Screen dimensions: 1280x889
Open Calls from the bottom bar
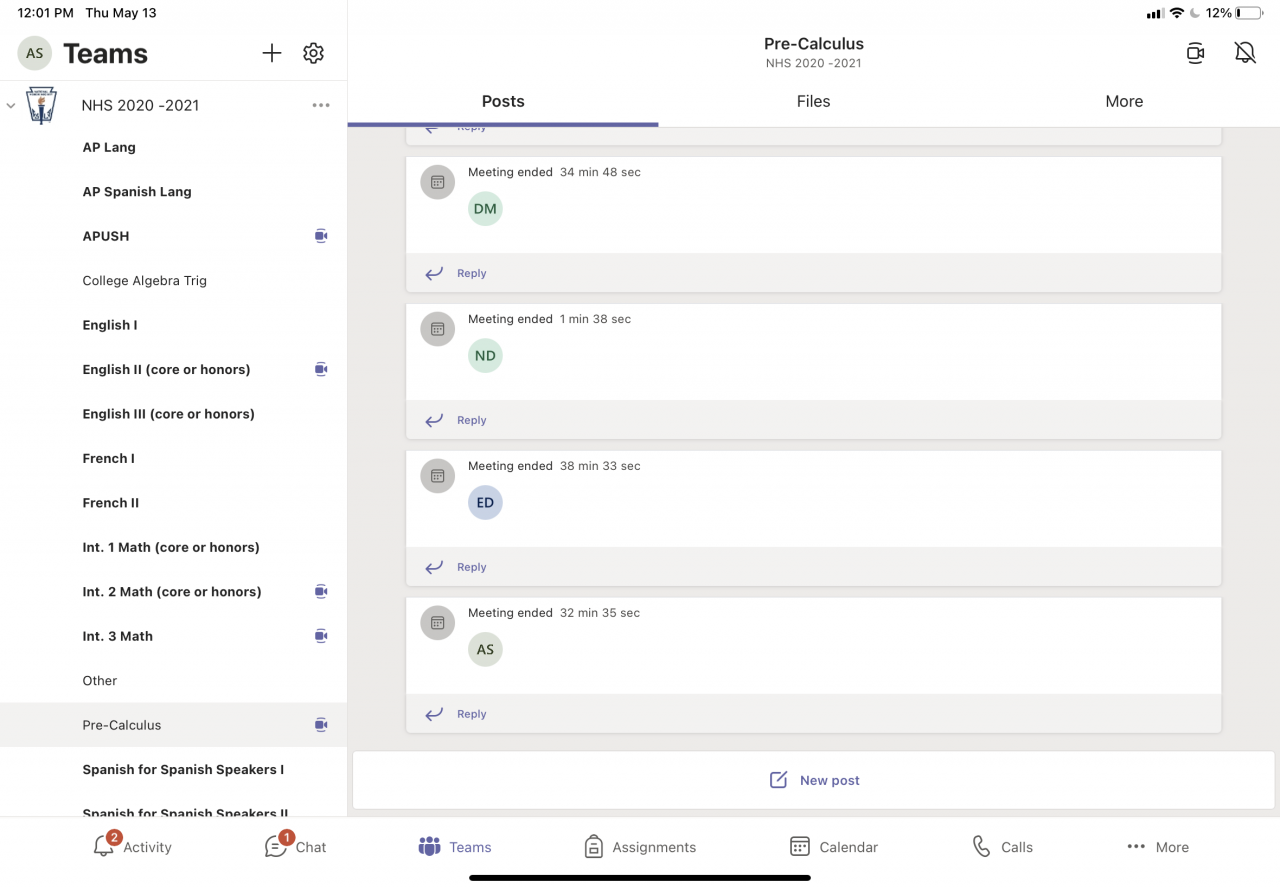coord(1003,847)
